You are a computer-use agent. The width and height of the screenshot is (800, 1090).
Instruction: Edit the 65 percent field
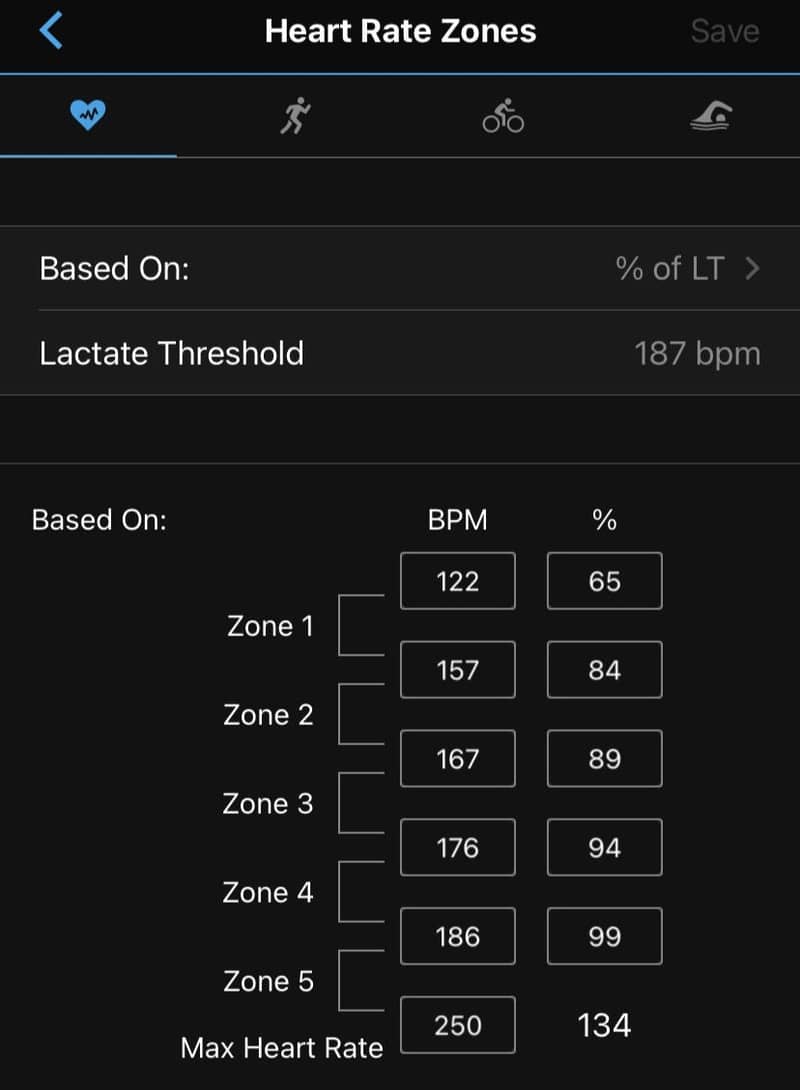point(605,581)
